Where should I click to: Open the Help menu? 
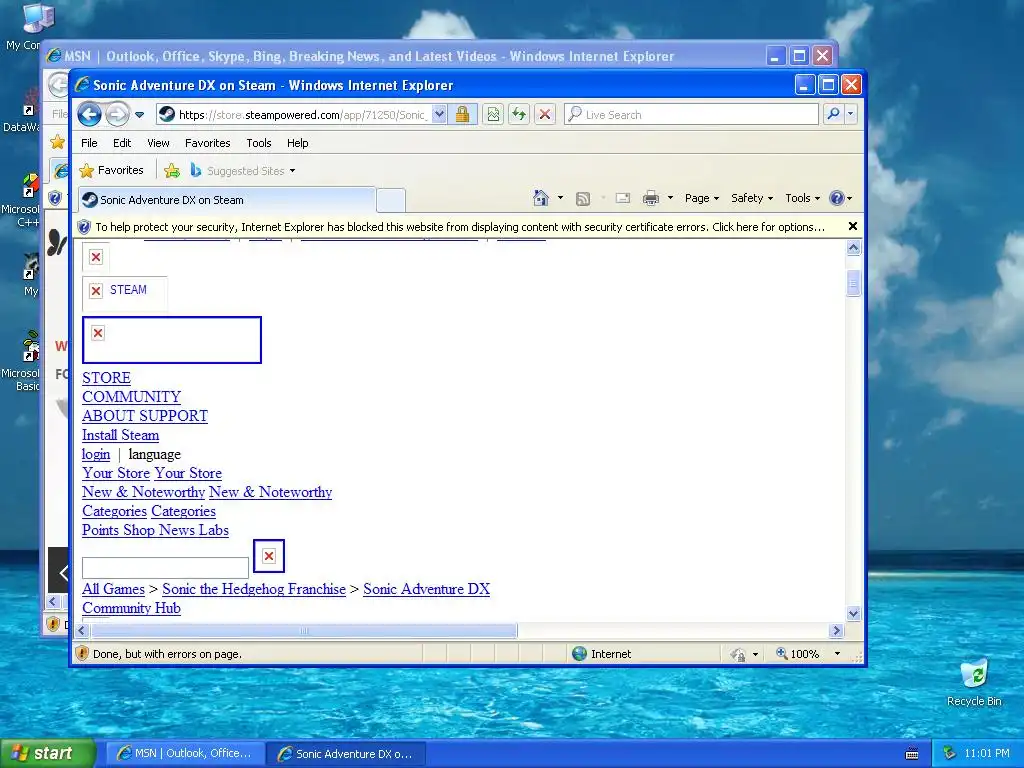point(297,143)
